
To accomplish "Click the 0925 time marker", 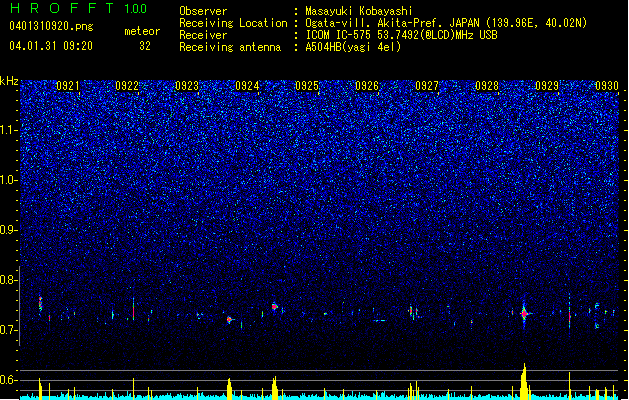I will click(307, 86).
